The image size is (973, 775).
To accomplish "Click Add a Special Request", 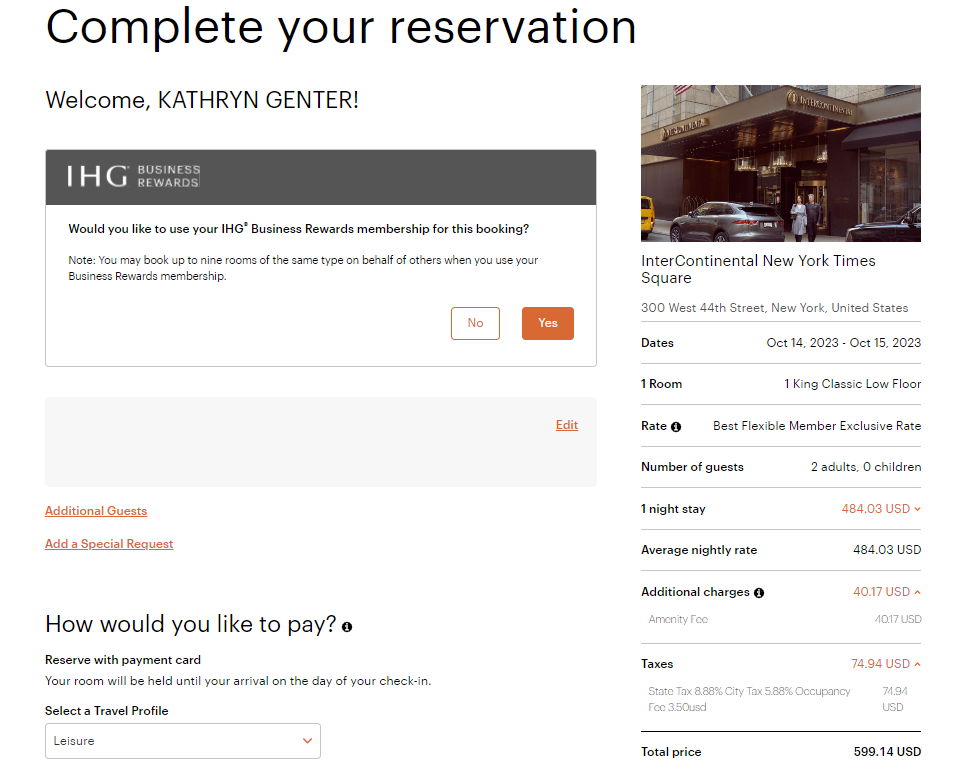I will tap(108, 544).
